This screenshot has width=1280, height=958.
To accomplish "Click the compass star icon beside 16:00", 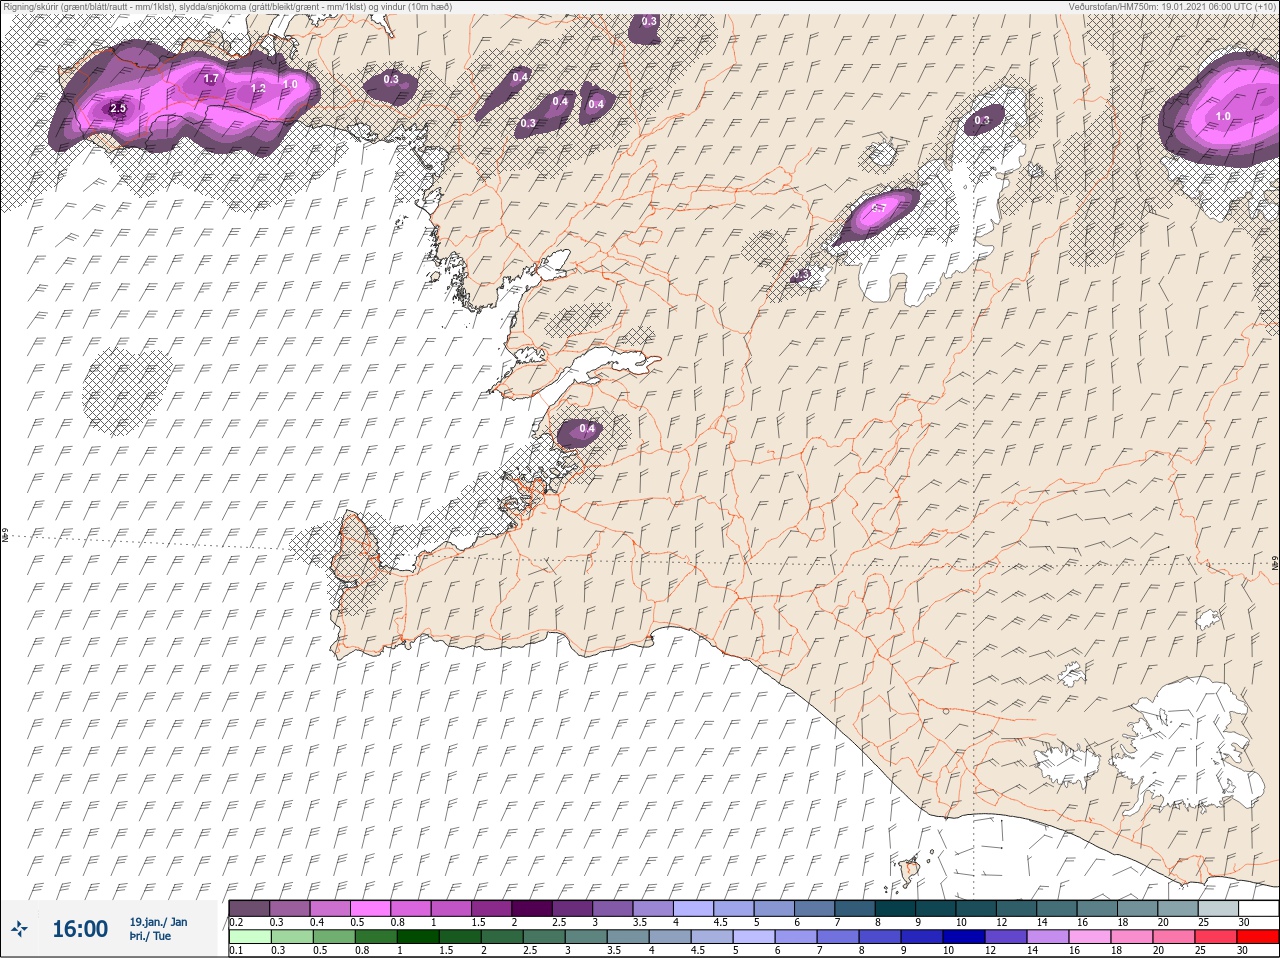I will click(x=20, y=929).
